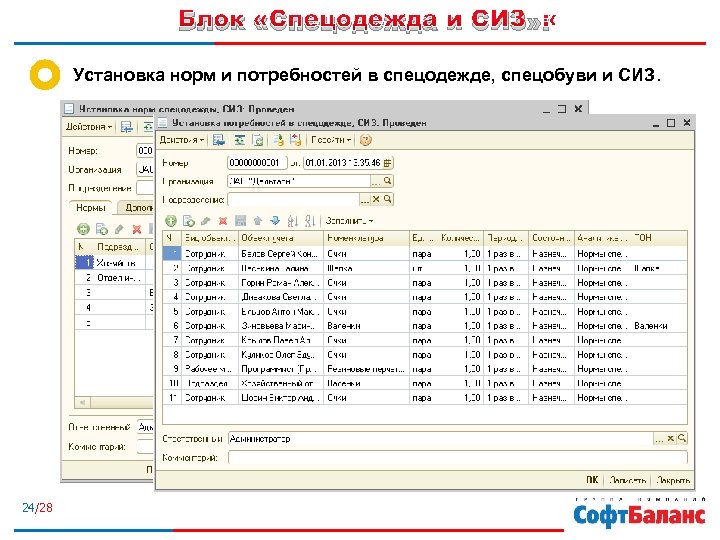Click the ellipsis select button for Организация
The height and width of the screenshot is (540, 720).
(376, 181)
